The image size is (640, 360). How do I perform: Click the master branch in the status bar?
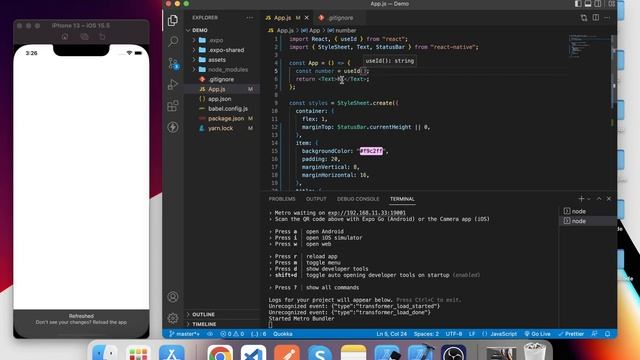coord(184,334)
